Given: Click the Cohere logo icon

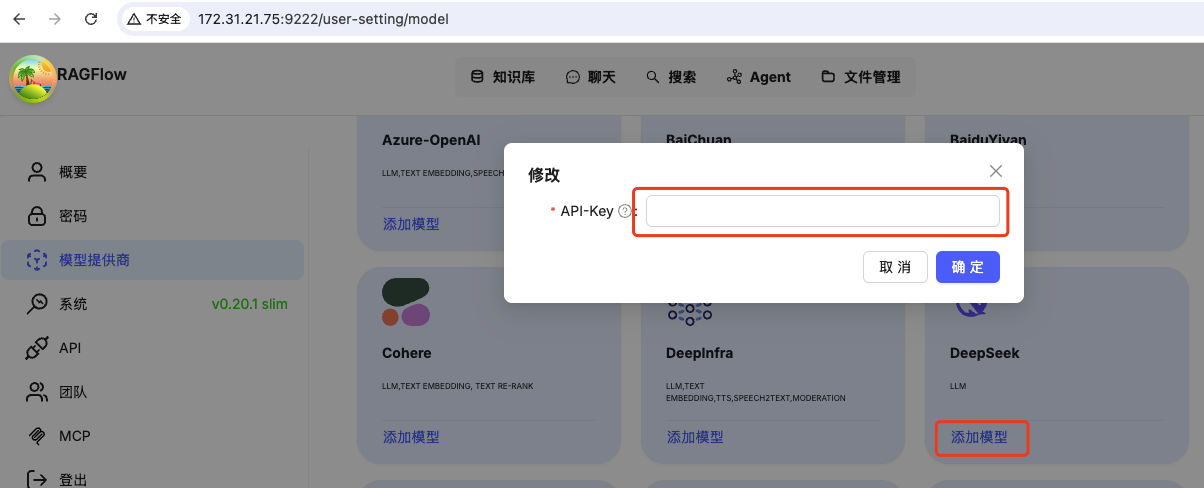Looking at the screenshot, I should coord(406,302).
